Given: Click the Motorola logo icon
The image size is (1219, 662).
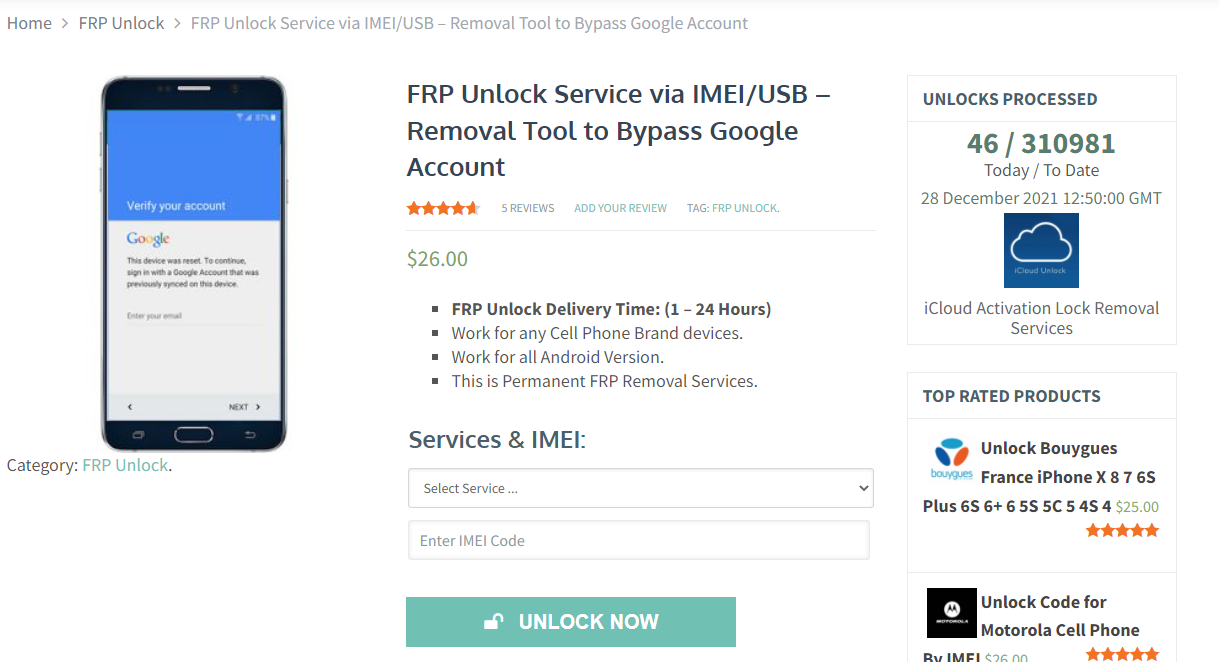Looking at the screenshot, I should click(951, 612).
